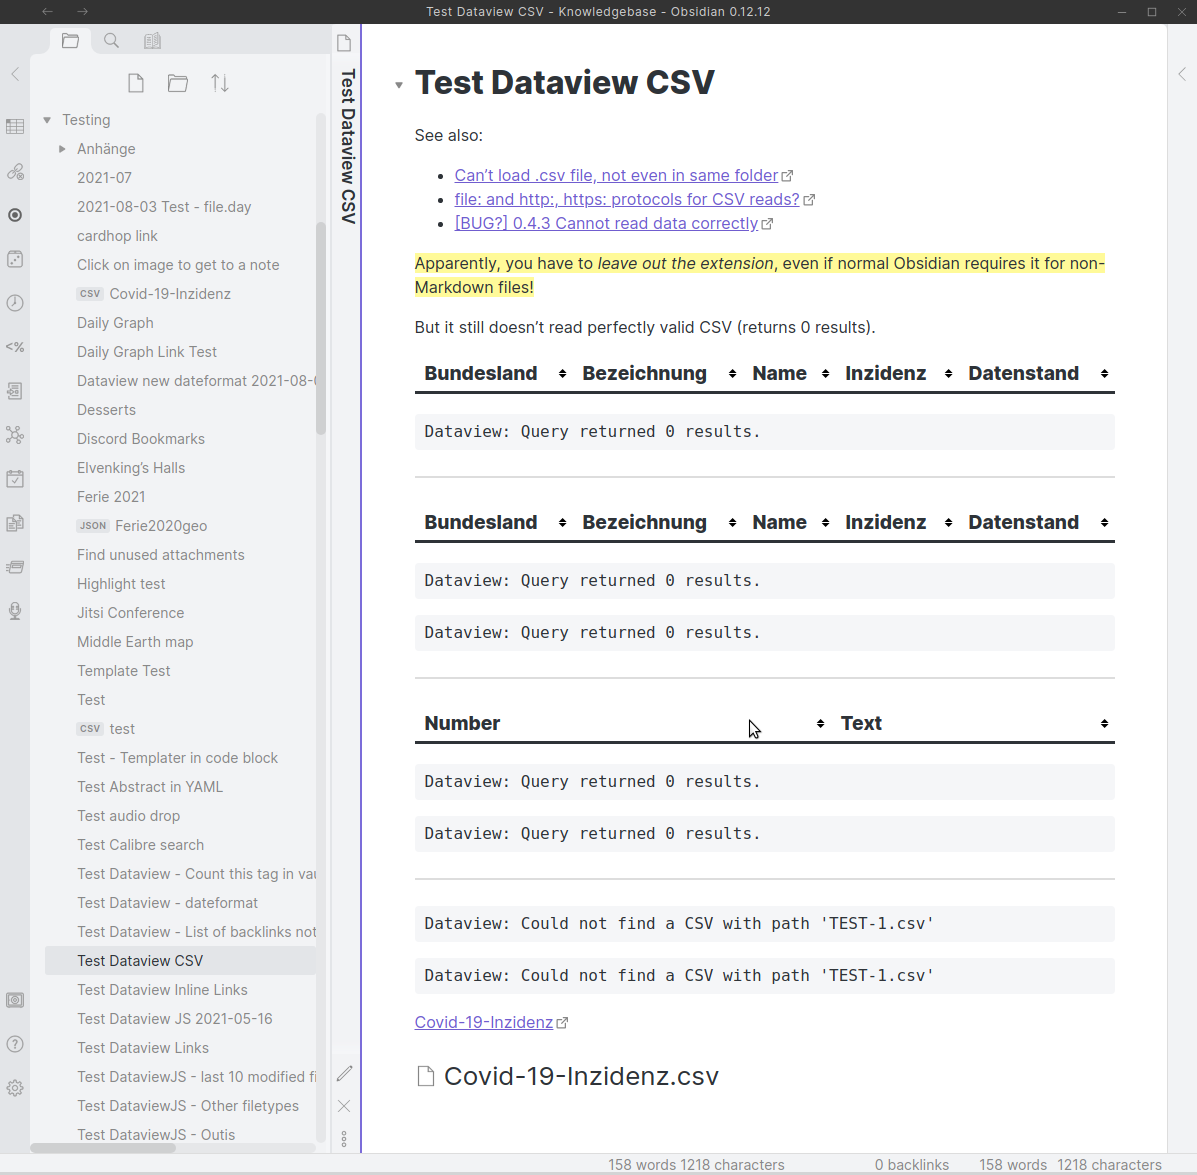Open the help icon

(15, 1044)
